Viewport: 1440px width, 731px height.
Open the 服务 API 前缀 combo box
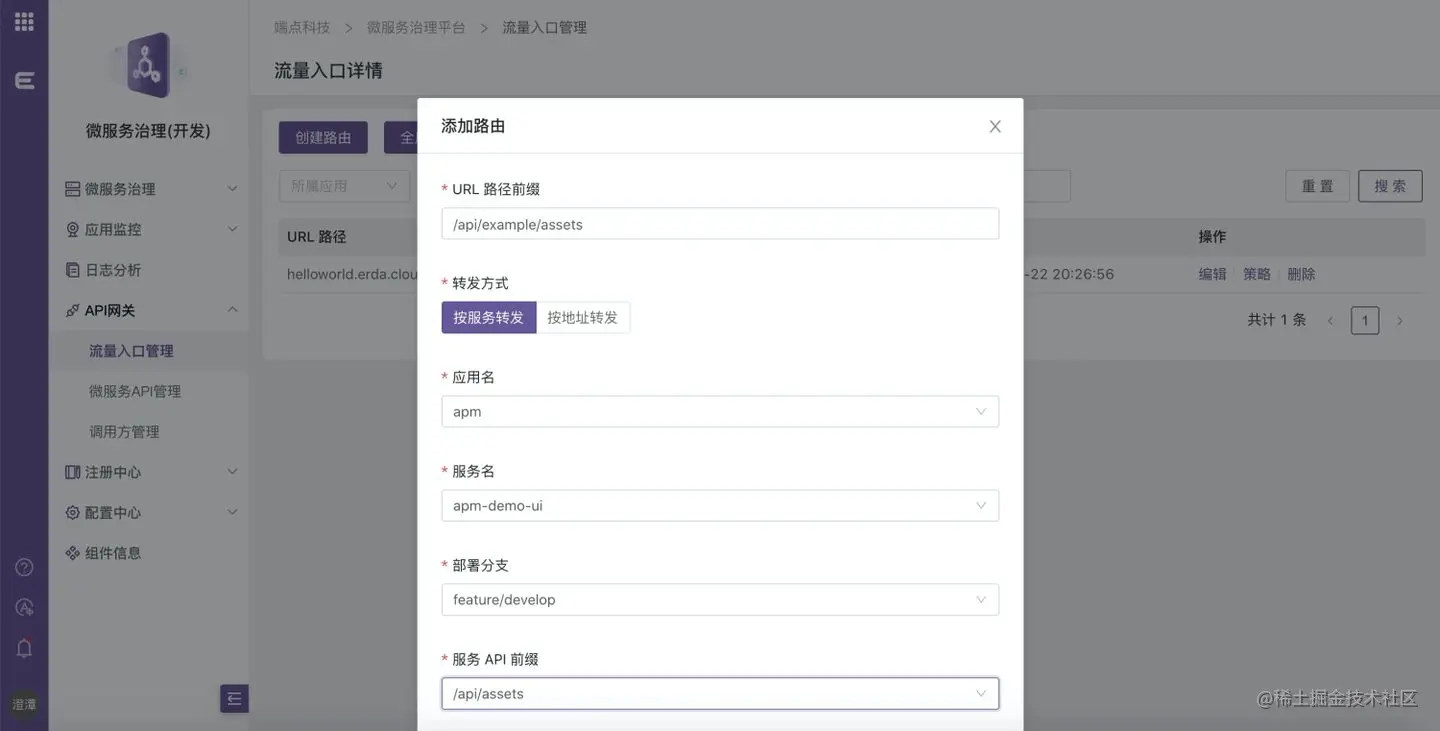coord(720,694)
